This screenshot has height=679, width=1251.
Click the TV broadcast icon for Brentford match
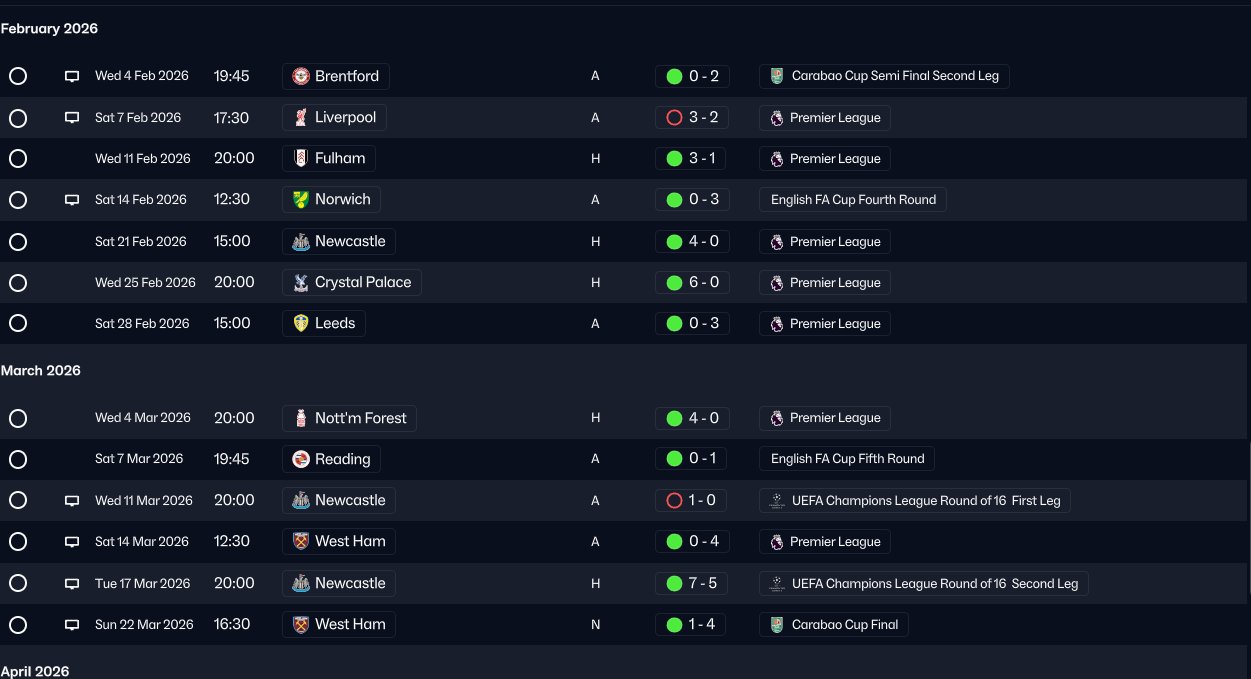click(72, 76)
